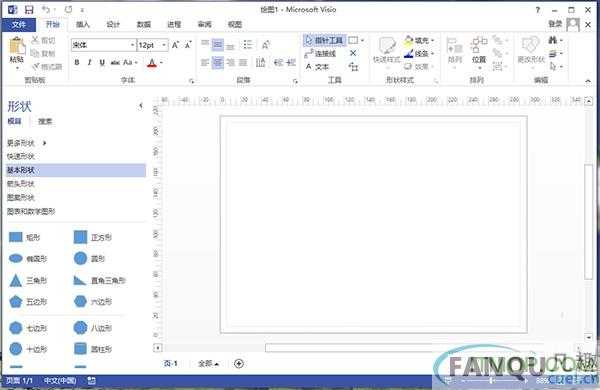
Task: Open rectangle tool dropdown arrow
Action: (x=362, y=40)
